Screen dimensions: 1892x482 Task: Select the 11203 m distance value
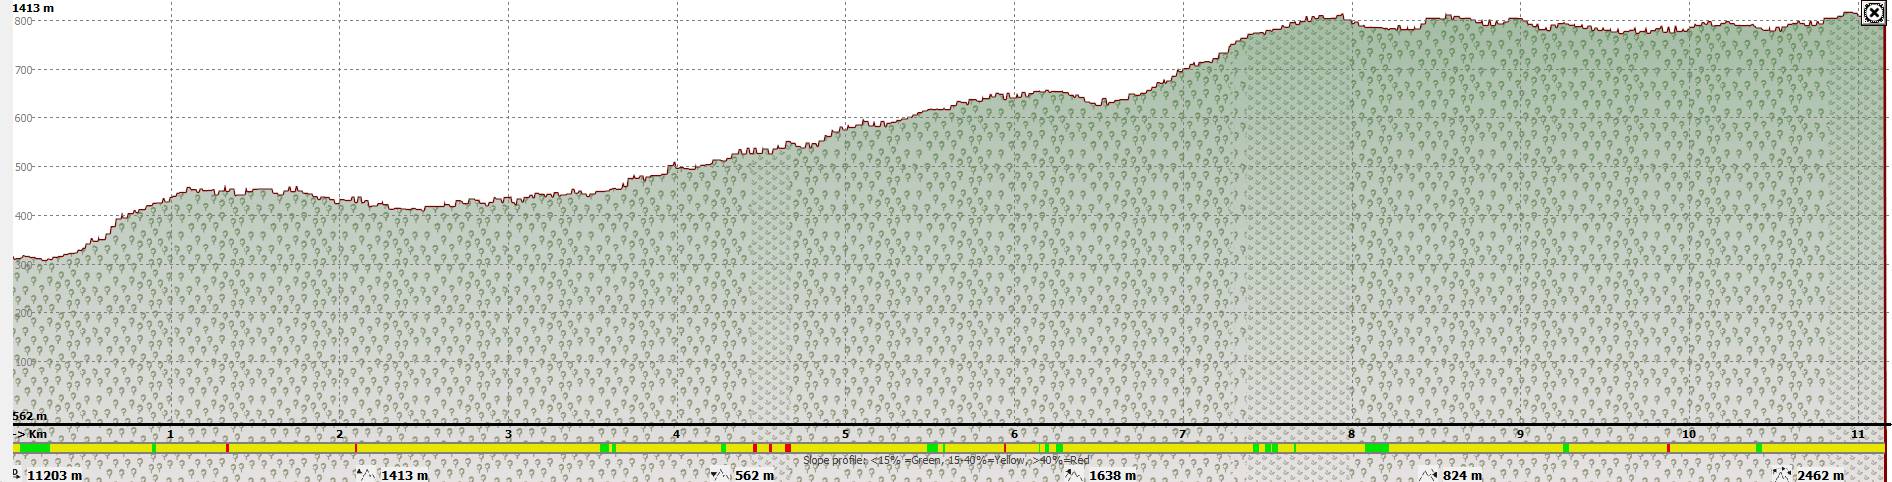click(x=54, y=476)
